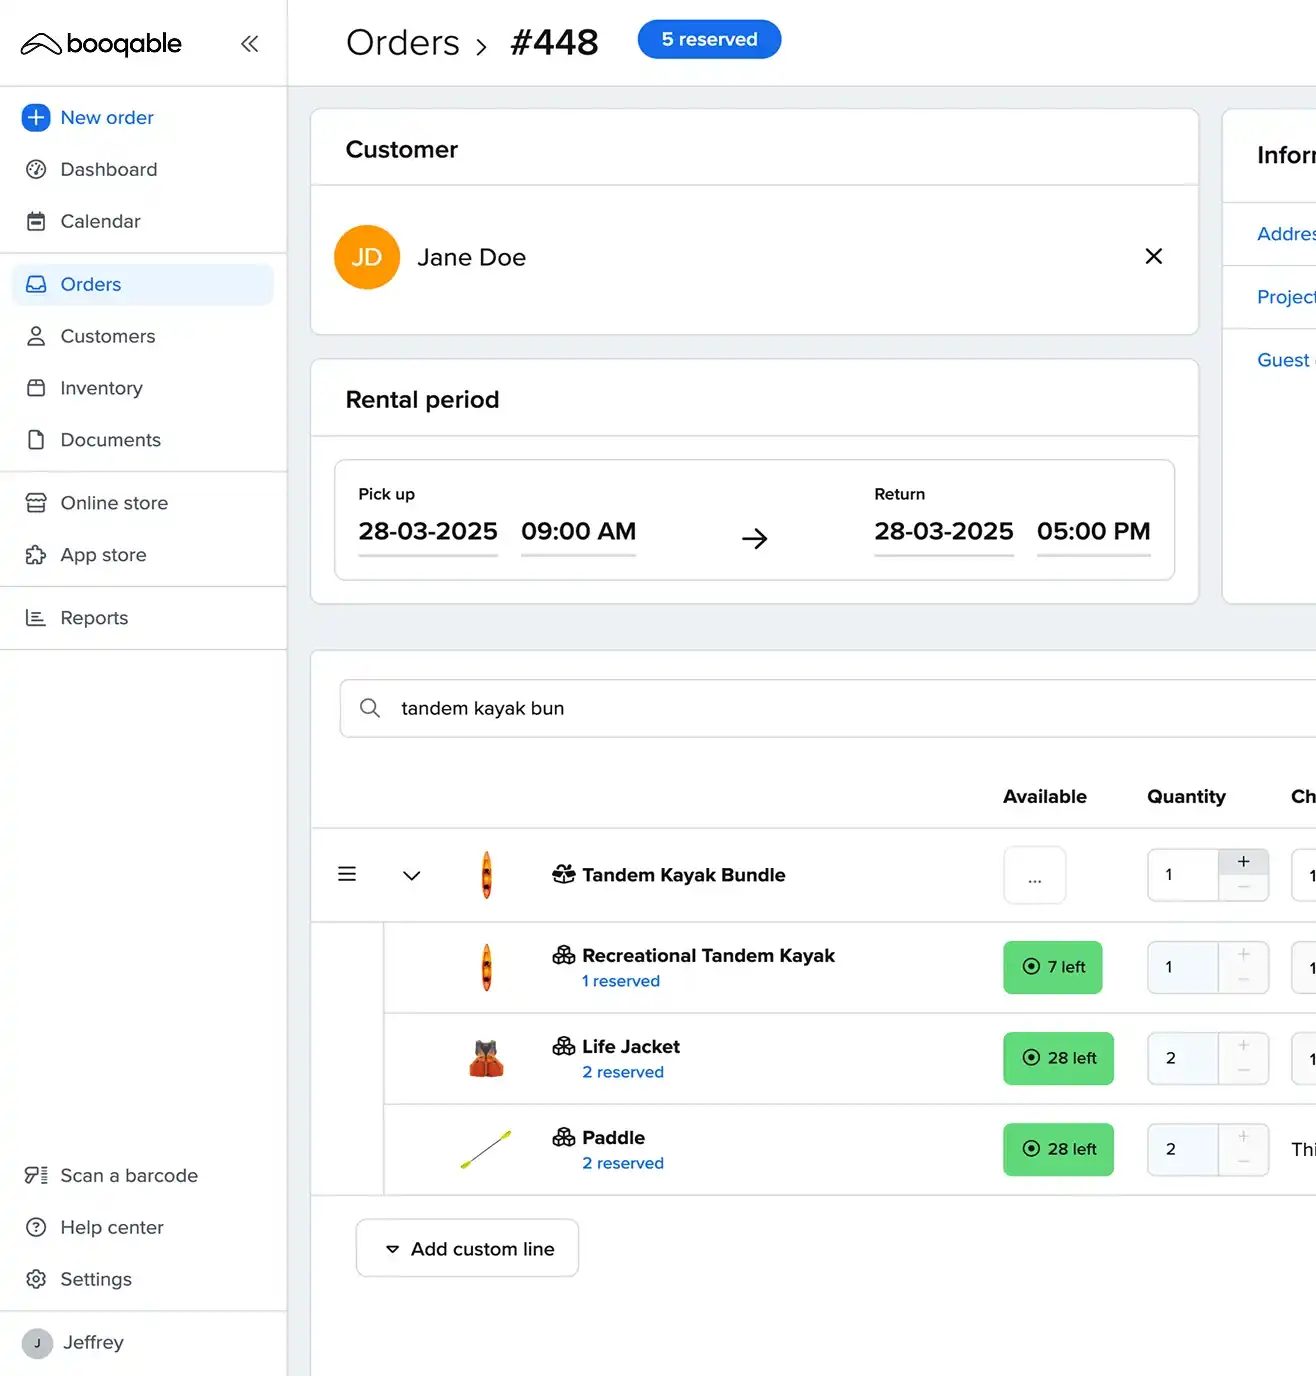Open the Inventory section

[x=101, y=388]
